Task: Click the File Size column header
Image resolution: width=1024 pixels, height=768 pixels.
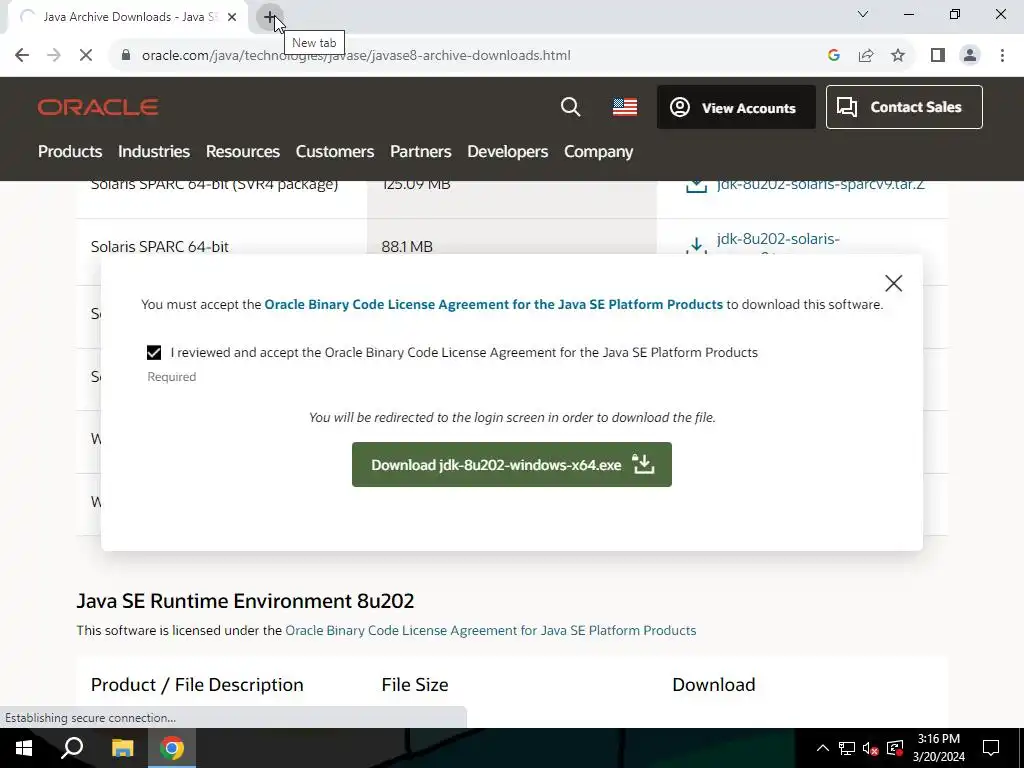Action: coord(415,684)
